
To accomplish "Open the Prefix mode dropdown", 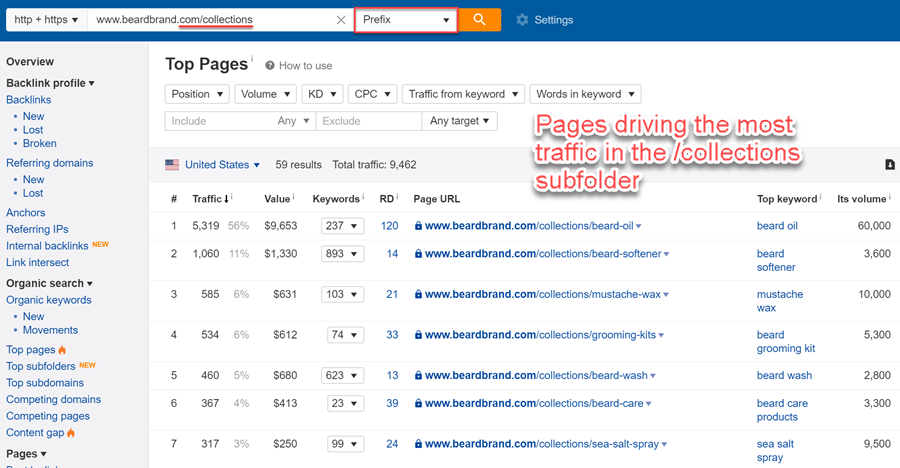I will (x=406, y=20).
